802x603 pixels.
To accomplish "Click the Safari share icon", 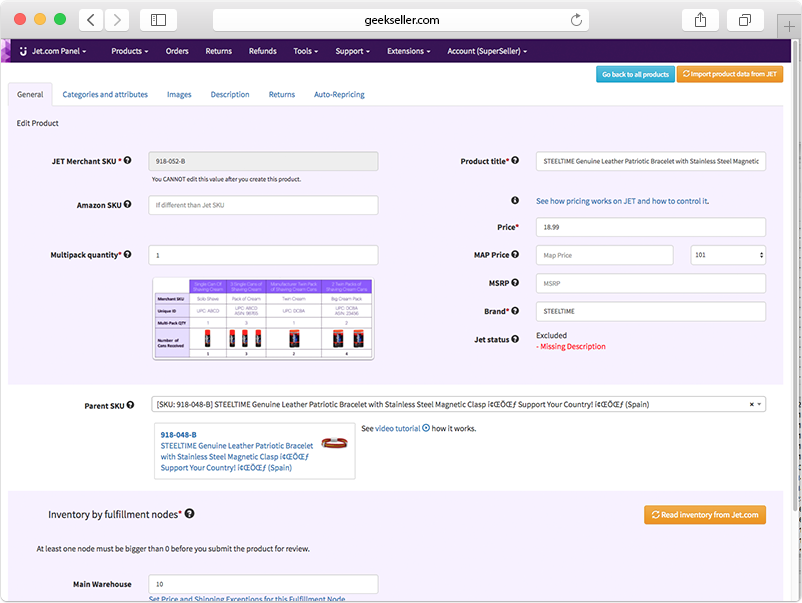I will (699, 19).
